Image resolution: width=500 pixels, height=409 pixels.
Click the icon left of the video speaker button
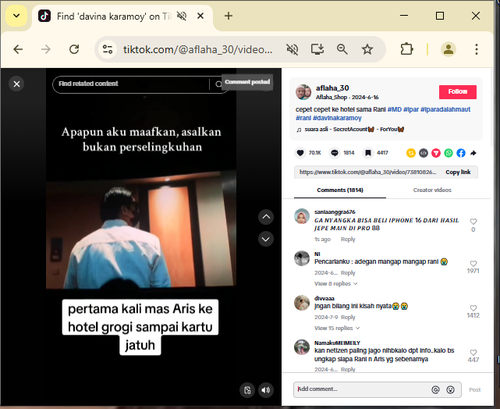(247, 390)
